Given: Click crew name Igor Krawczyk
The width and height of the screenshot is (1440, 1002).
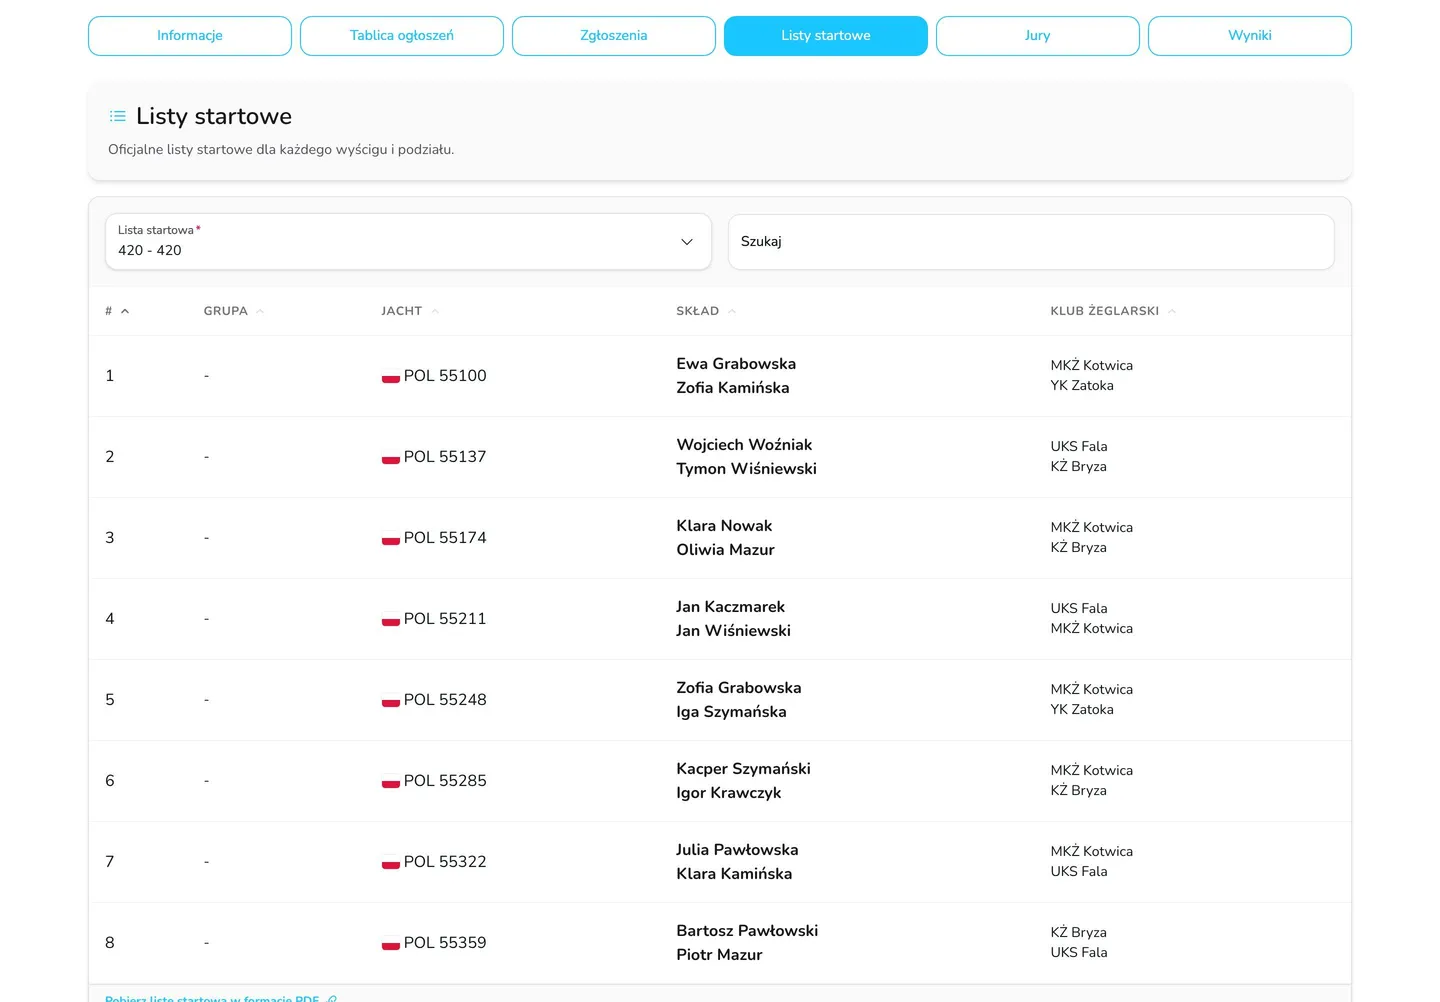Looking at the screenshot, I should (x=728, y=793).
